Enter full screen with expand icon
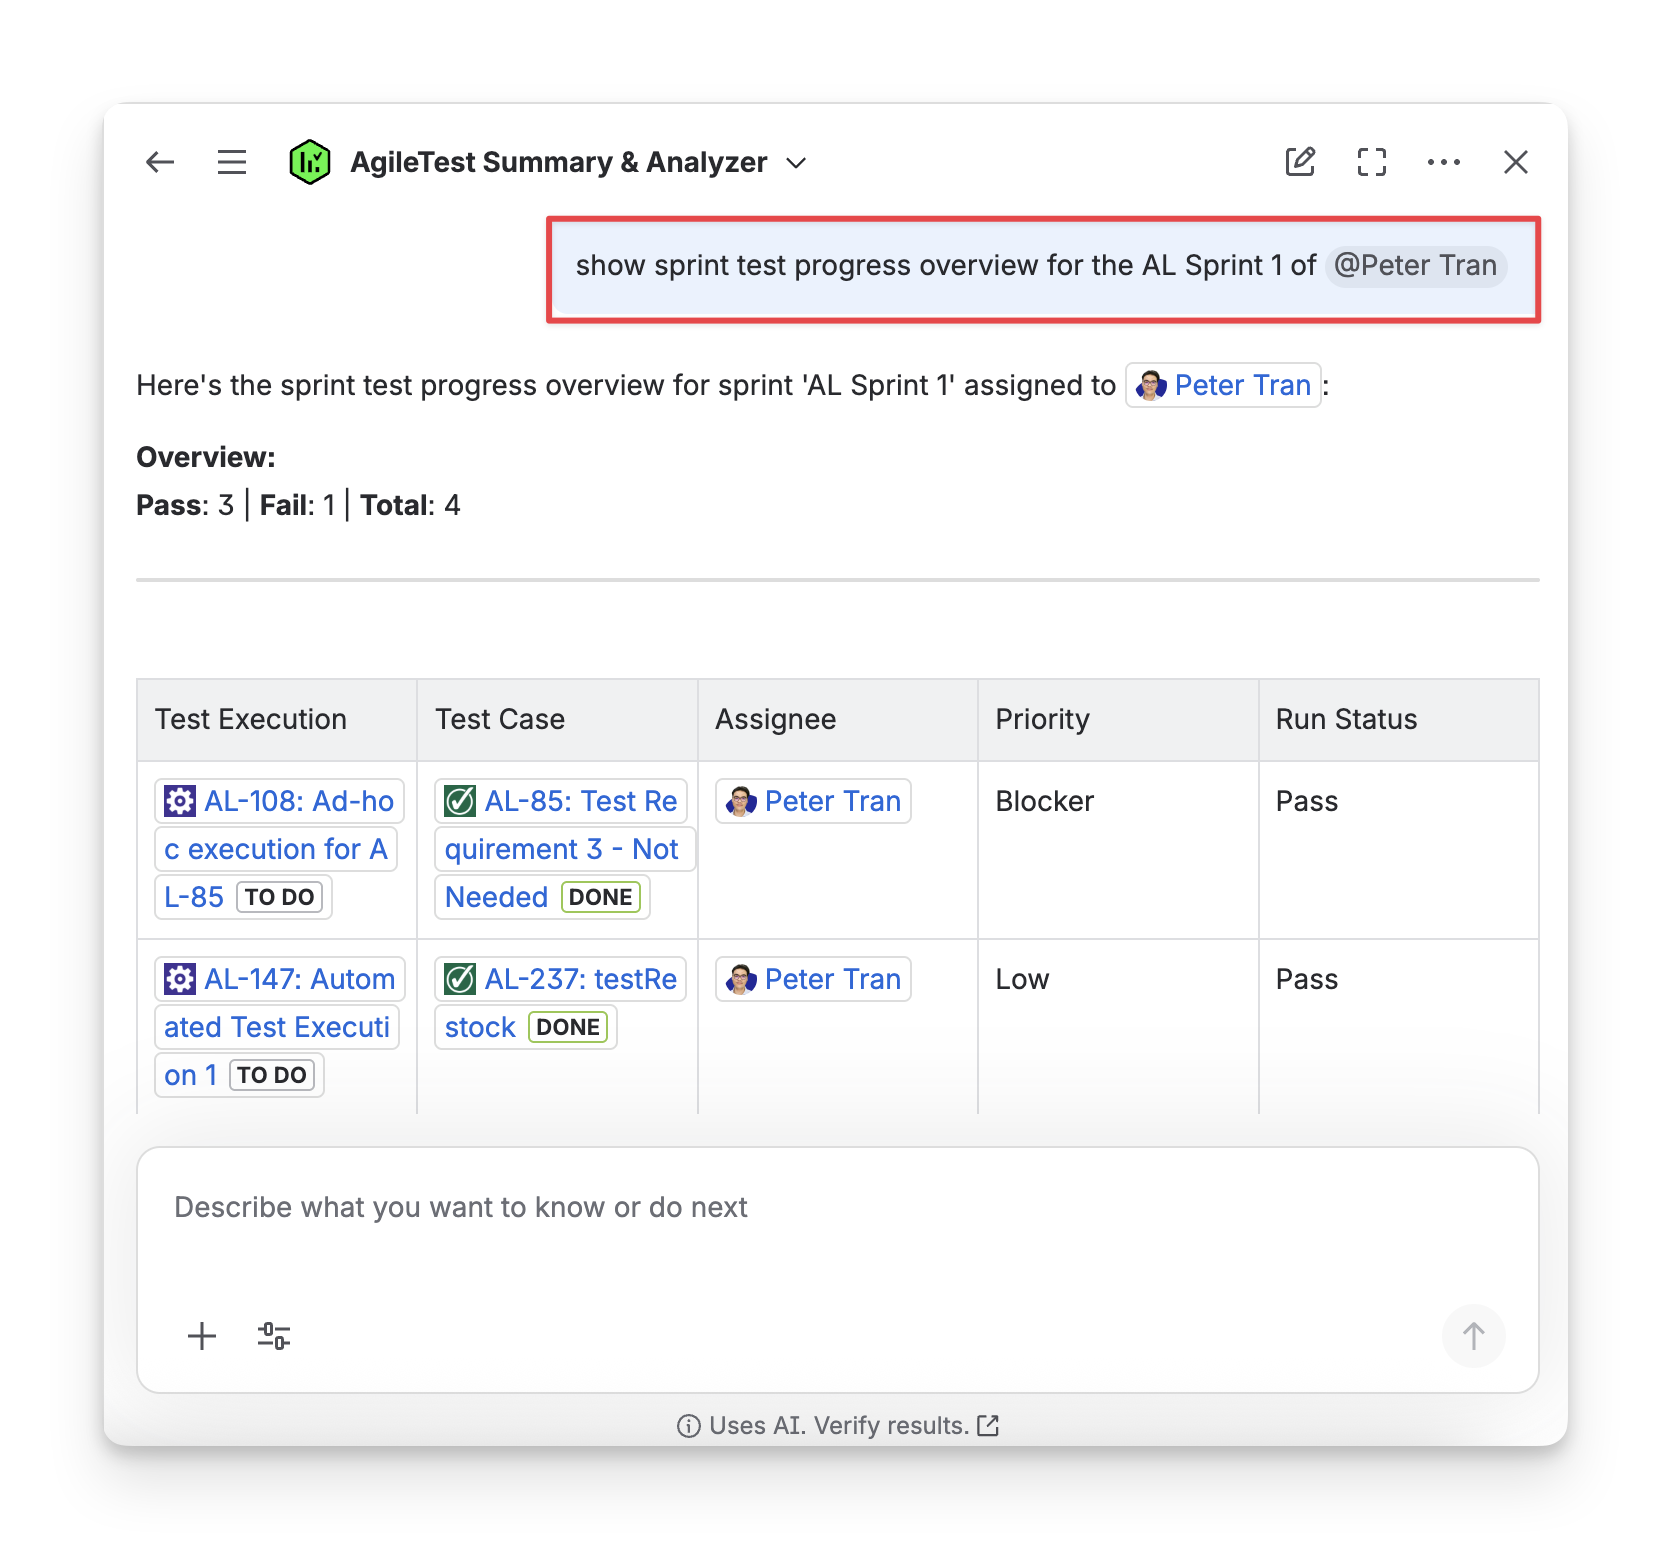Screen dimensions: 1670x1548 tap(1372, 162)
